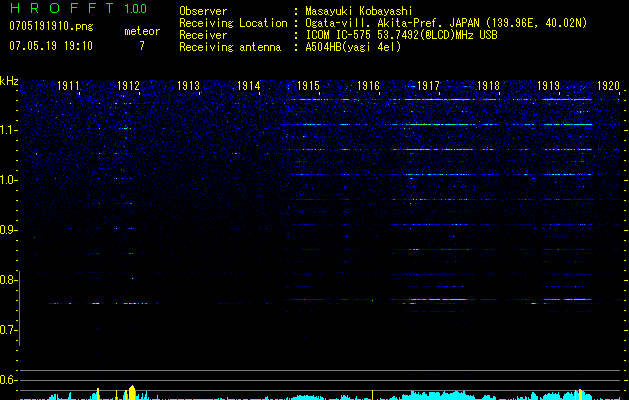The width and height of the screenshot is (629, 400).
Task: Click the meteor count value 7
Action: click(x=142, y=46)
